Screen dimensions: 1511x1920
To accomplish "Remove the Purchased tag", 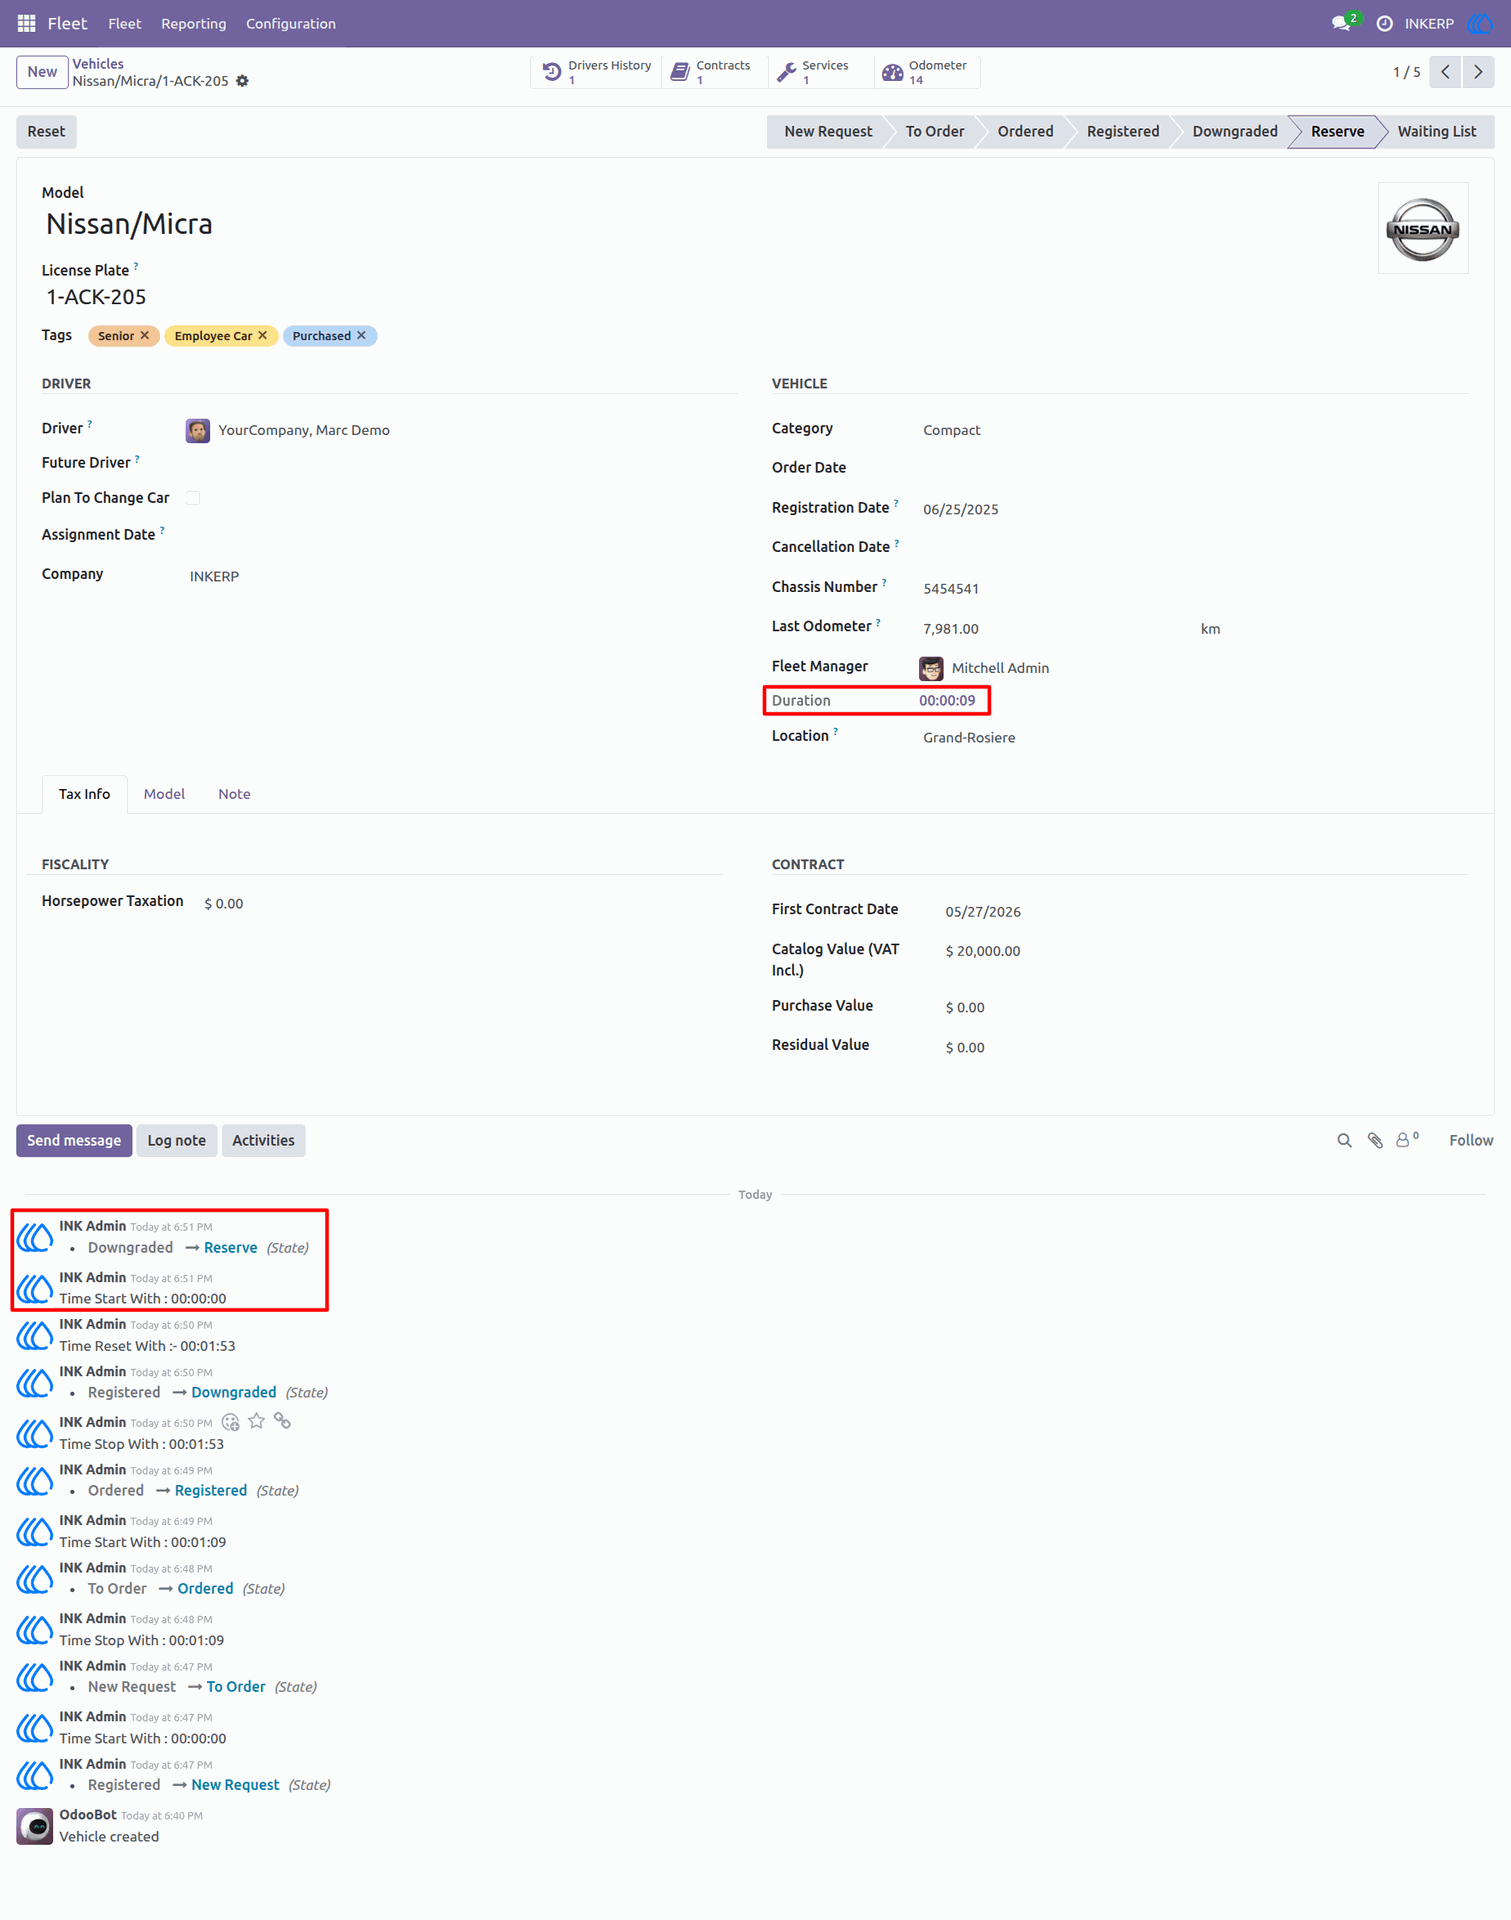I will click(x=362, y=336).
